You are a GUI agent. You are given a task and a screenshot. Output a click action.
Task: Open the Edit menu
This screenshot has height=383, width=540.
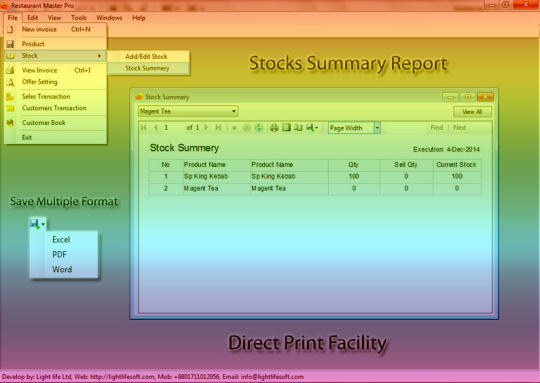(x=33, y=18)
